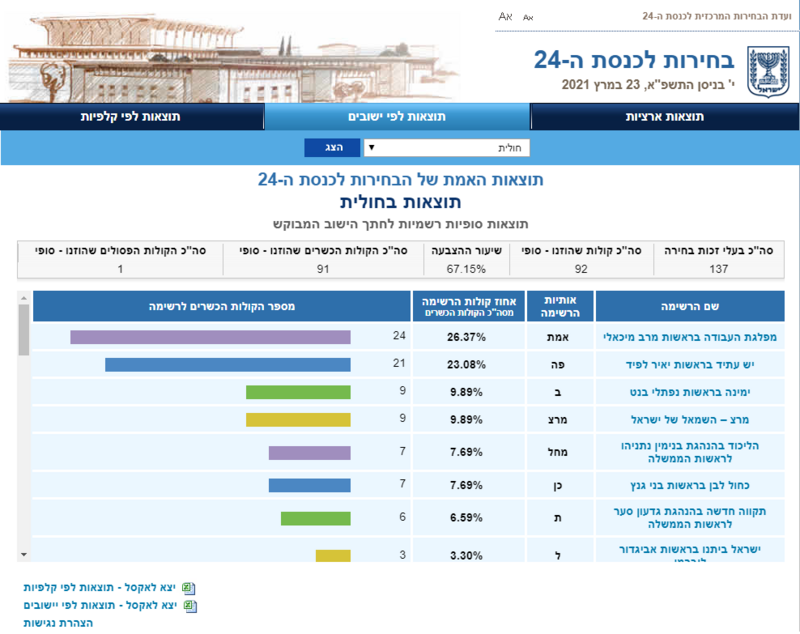Click Excel icon beside תוצאות לפי קלפיות export
Screen dimensions: 800x634
[x=189, y=588]
